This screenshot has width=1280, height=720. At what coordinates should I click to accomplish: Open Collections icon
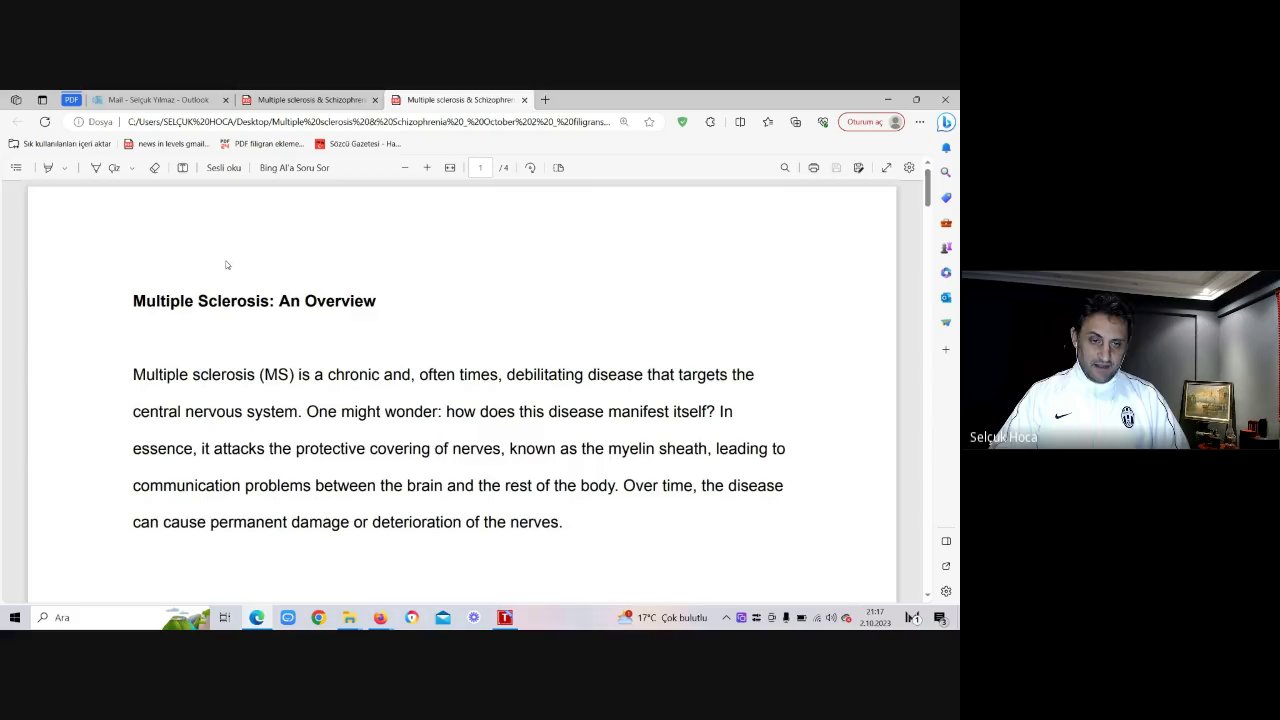[796, 122]
